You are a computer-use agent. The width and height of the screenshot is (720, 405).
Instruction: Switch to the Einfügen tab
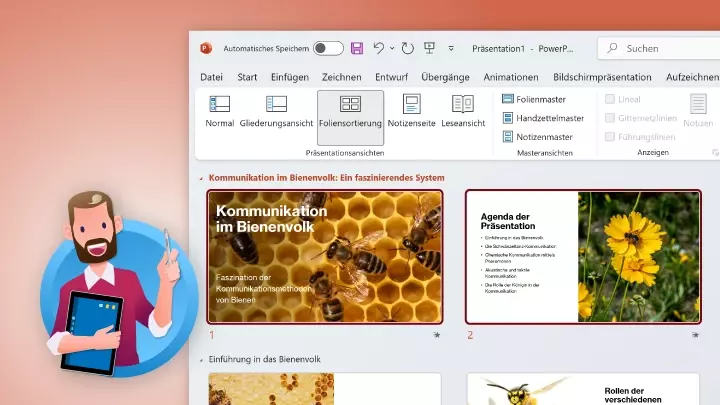point(290,77)
